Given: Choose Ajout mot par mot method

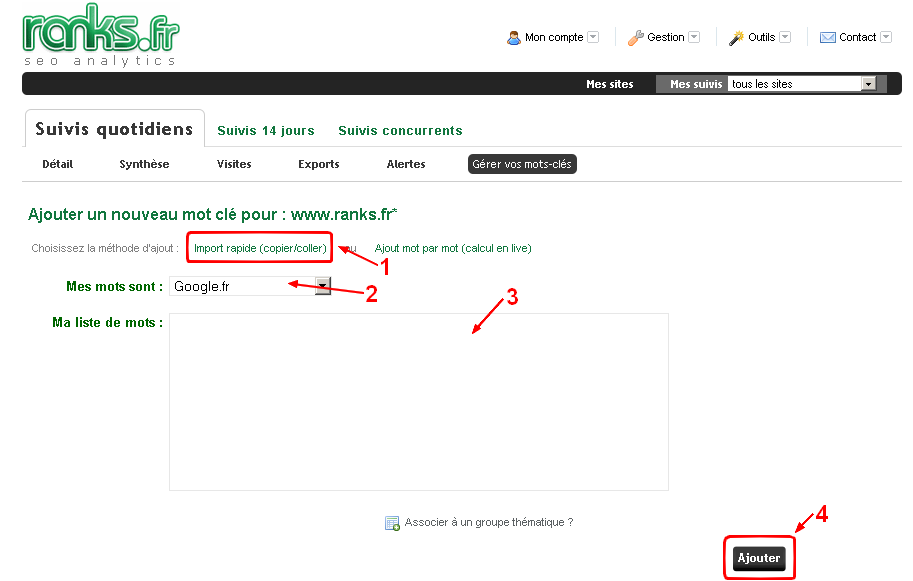Looking at the screenshot, I should pos(453,248).
